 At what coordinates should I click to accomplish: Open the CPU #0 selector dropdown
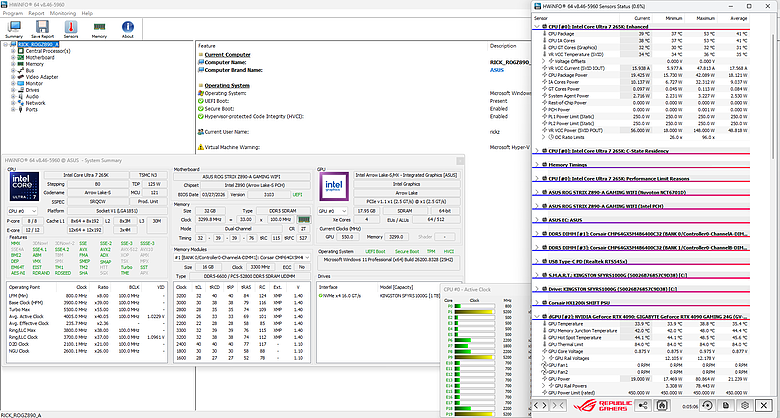point(23,211)
